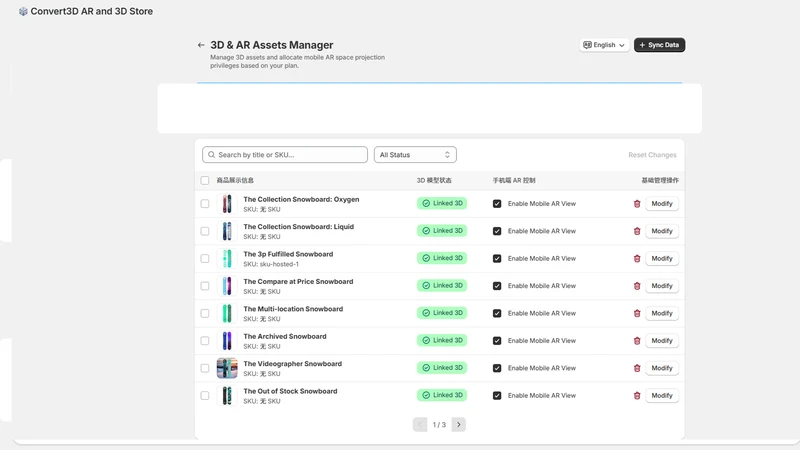Select The Archived Snowboard row checkbox
This screenshot has width=800, height=450.
pos(205,341)
